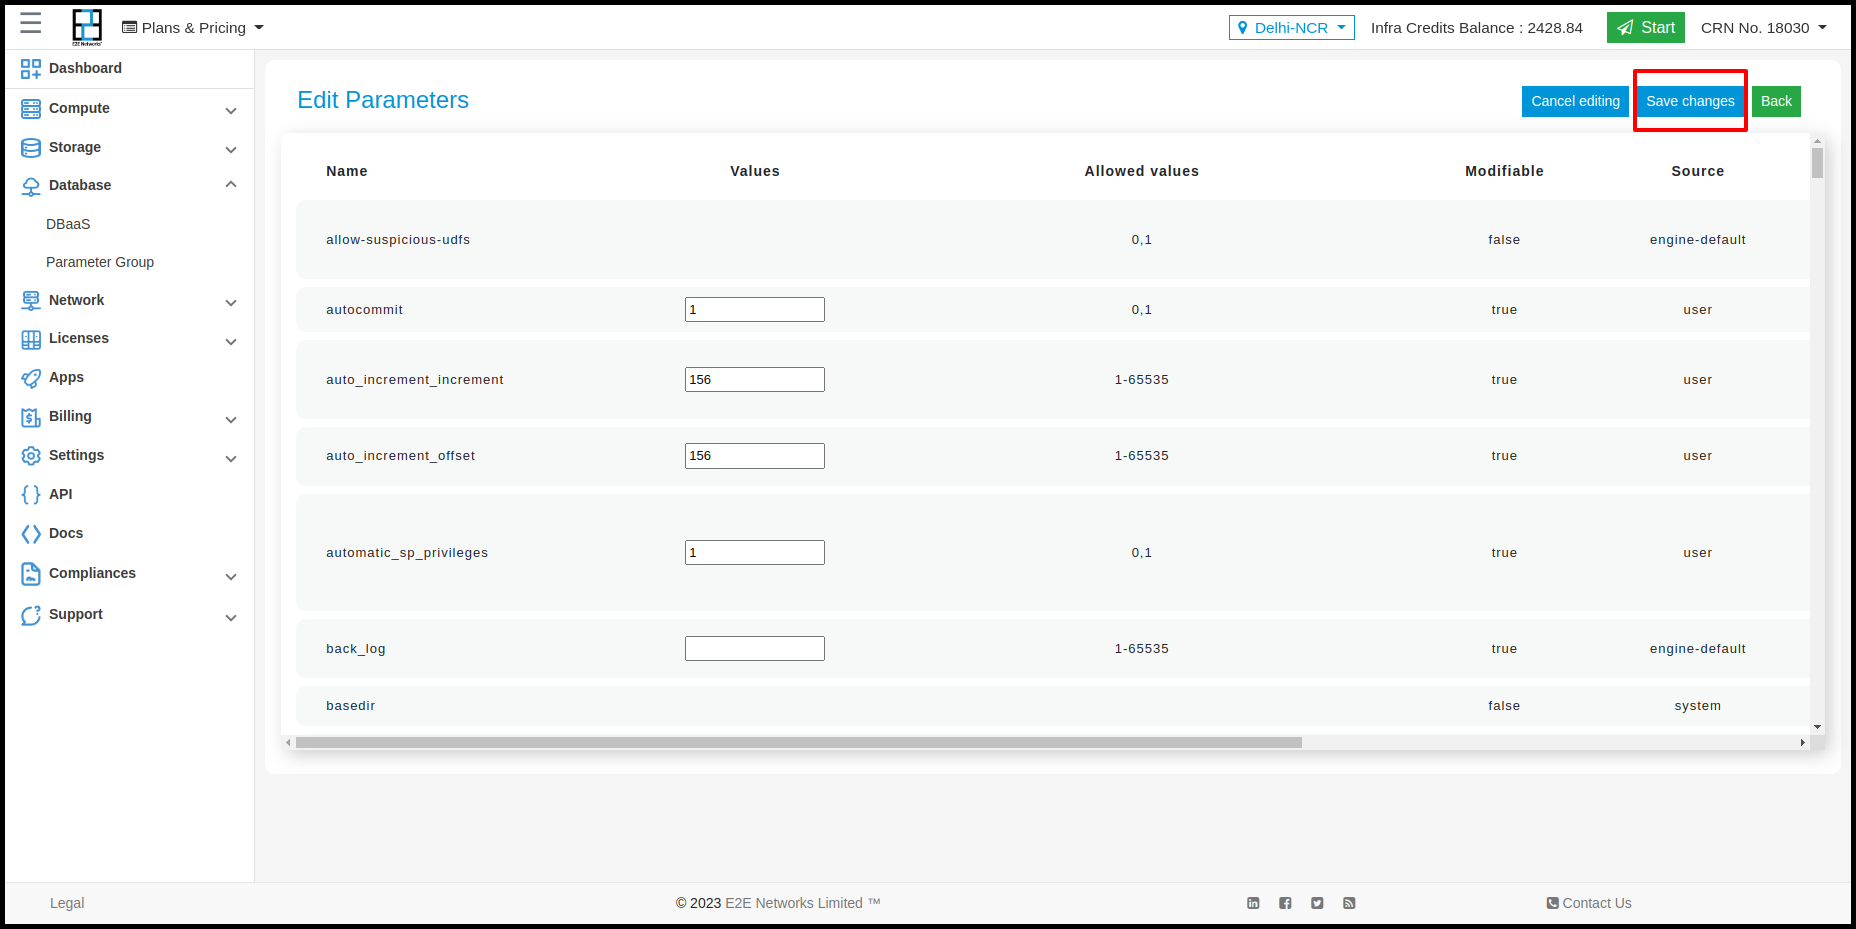Open the hamburger menu icon

point(31,23)
